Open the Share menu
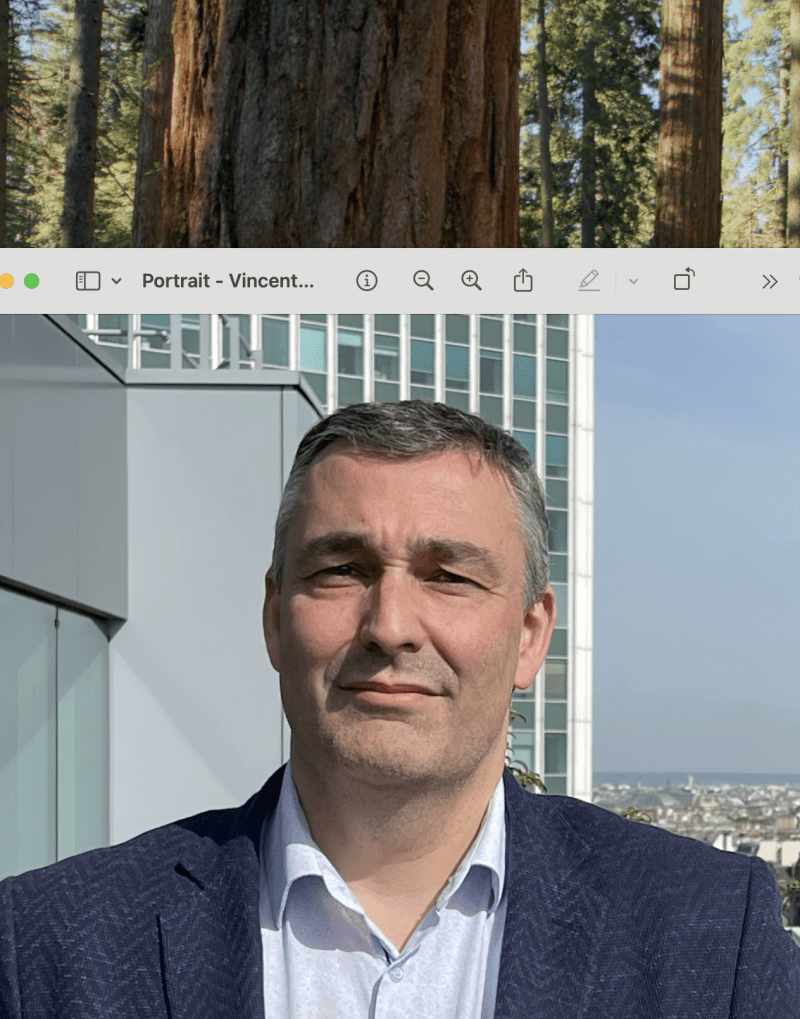800x1019 pixels. pos(523,281)
